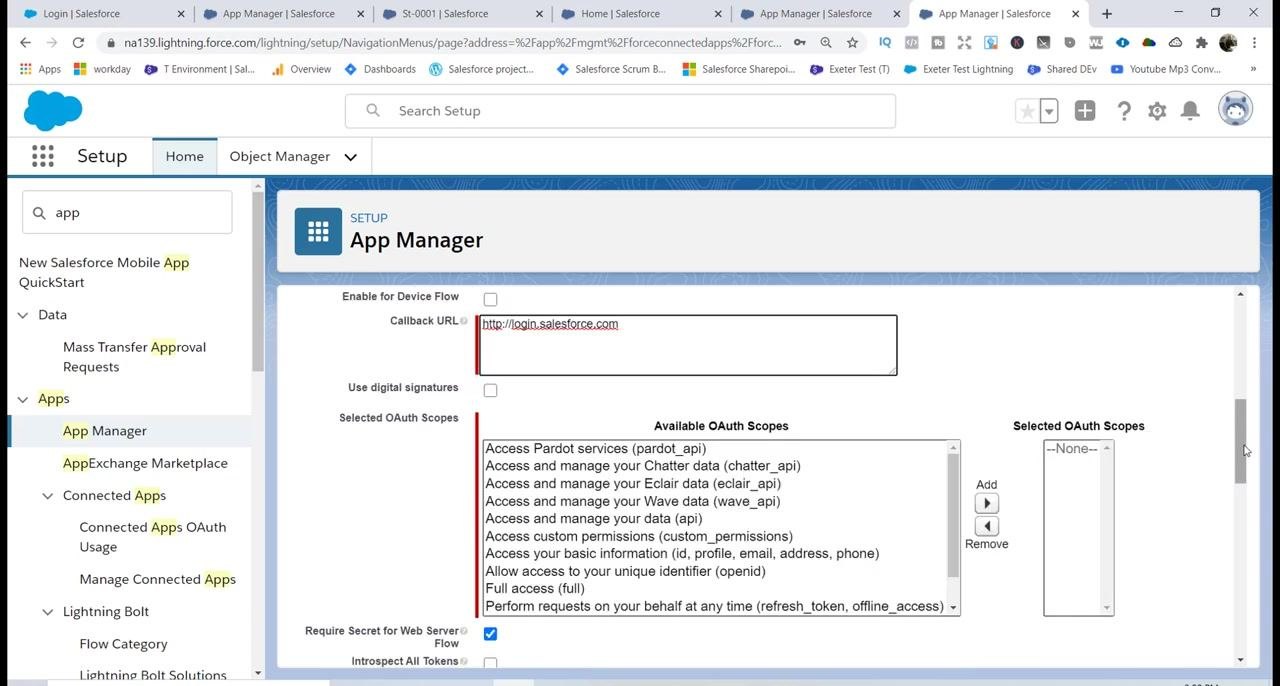1280x686 pixels.
Task: Click the IQ browser extension icon
Action: [x=885, y=43]
